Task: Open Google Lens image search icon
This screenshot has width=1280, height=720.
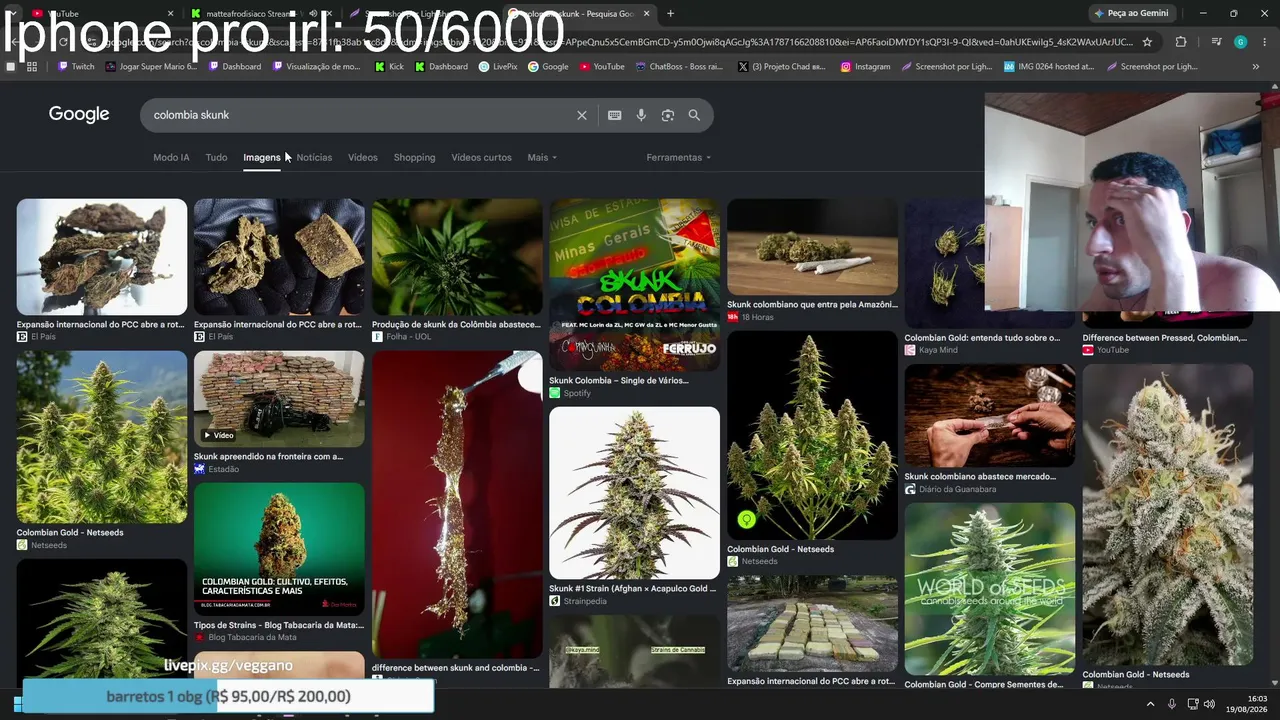Action: click(668, 115)
